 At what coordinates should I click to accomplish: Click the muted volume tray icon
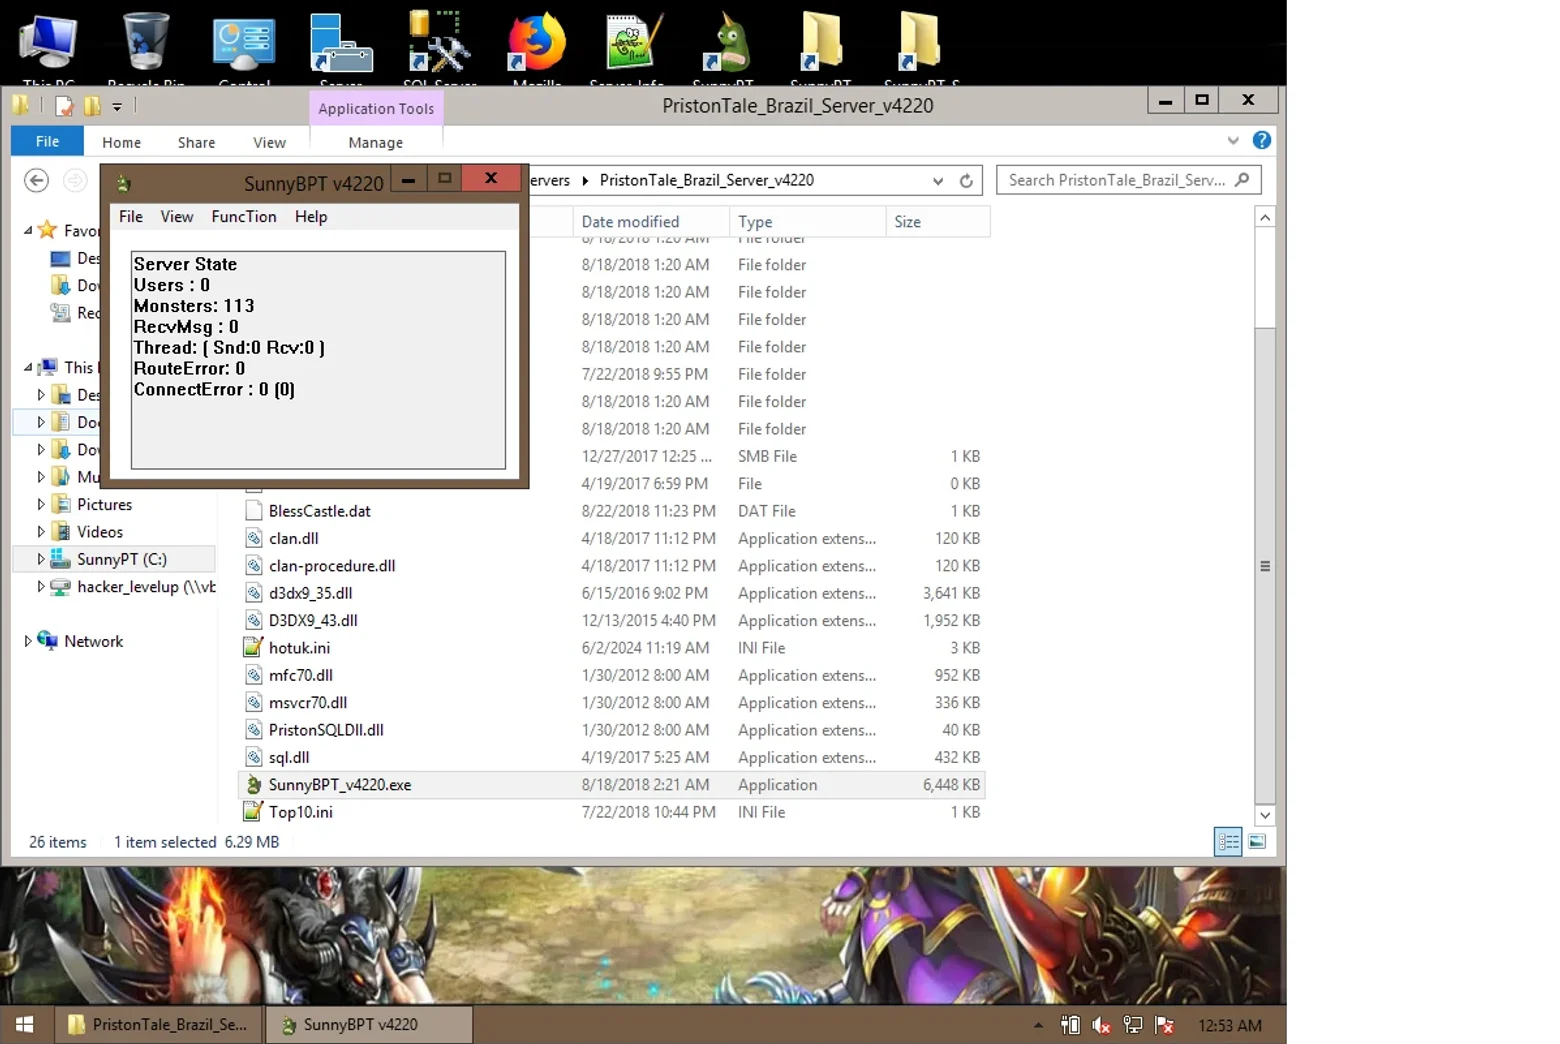[1101, 1025]
